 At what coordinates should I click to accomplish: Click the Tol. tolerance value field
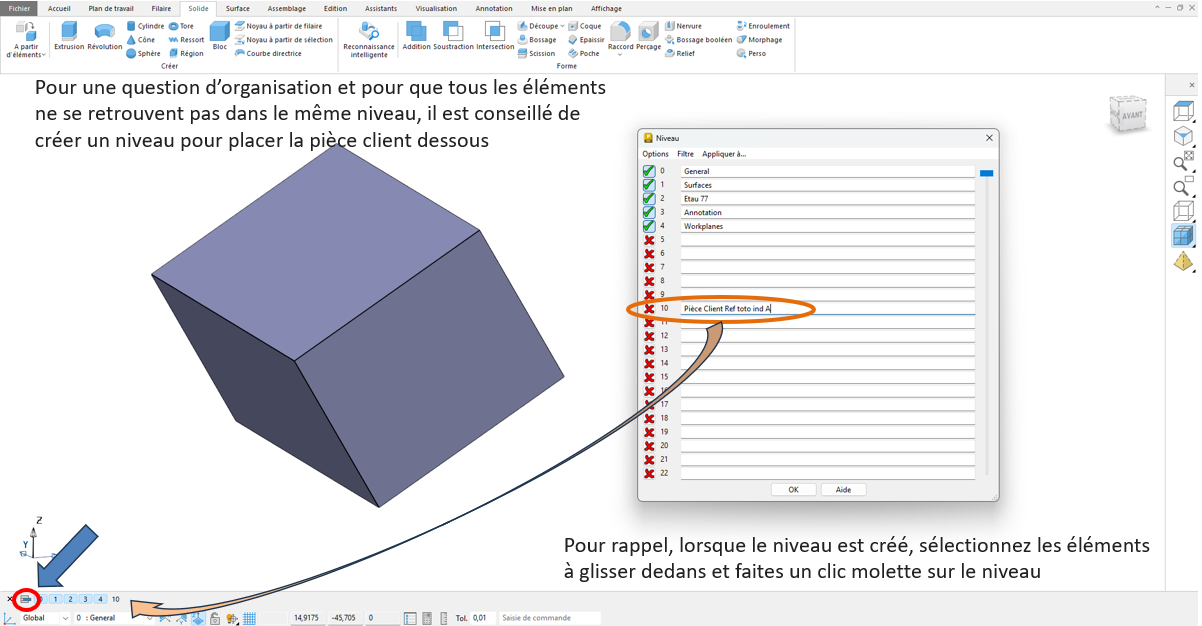(x=483, y=618)
